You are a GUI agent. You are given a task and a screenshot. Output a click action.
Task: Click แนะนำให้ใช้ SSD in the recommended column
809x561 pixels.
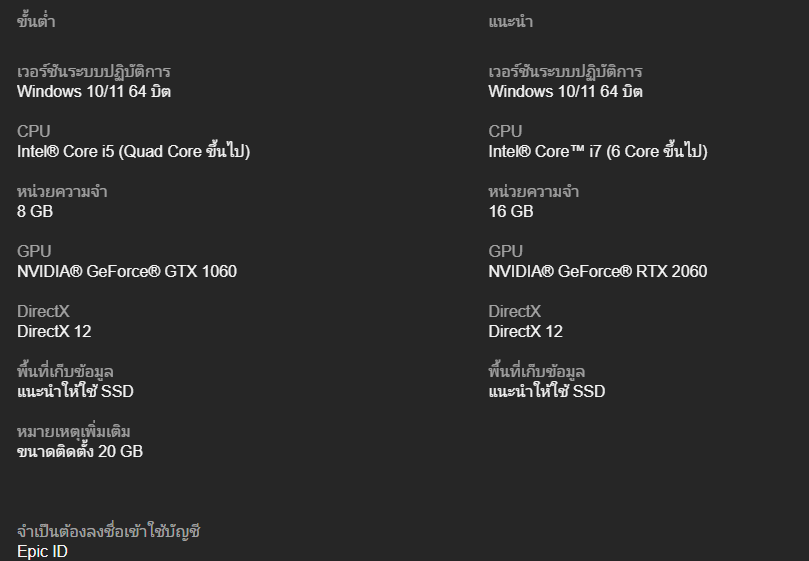click(546, 392)
